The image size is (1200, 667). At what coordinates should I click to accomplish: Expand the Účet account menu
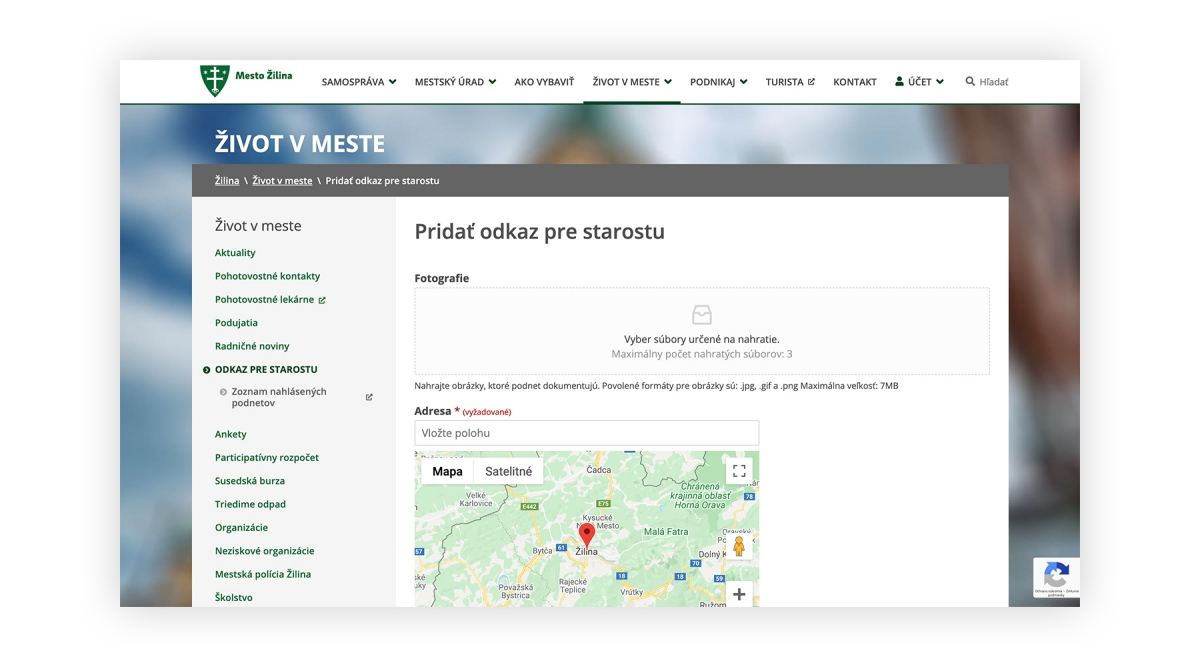pos(919,82)
